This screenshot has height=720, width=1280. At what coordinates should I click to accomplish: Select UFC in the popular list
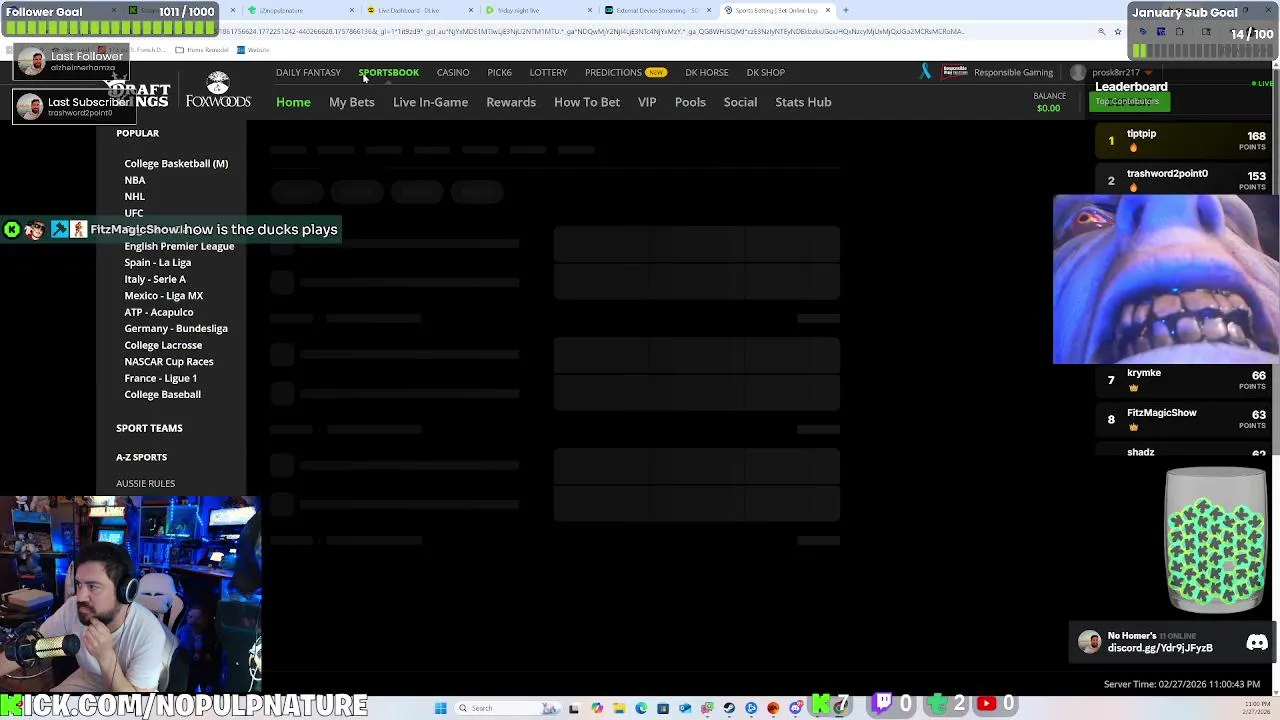[x=133, y=213]
